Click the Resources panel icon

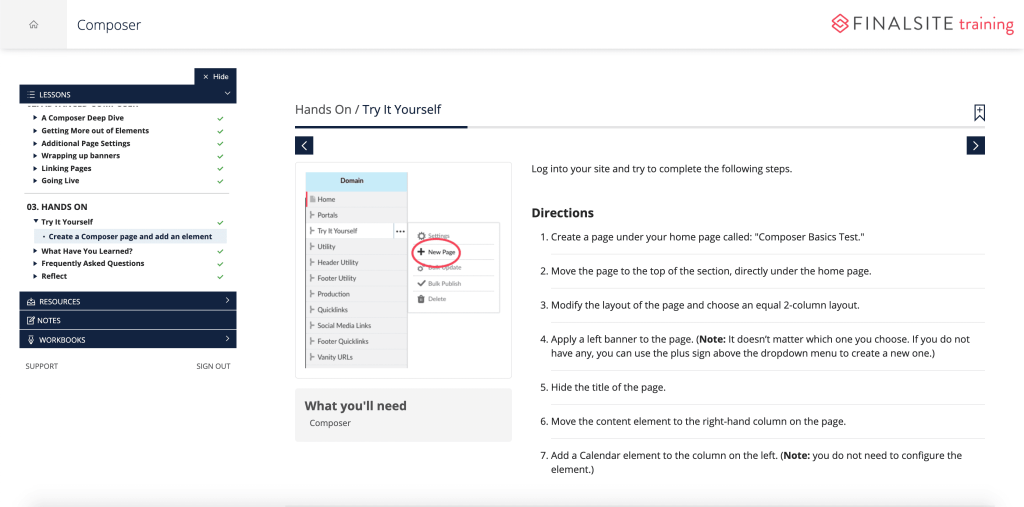31,301
